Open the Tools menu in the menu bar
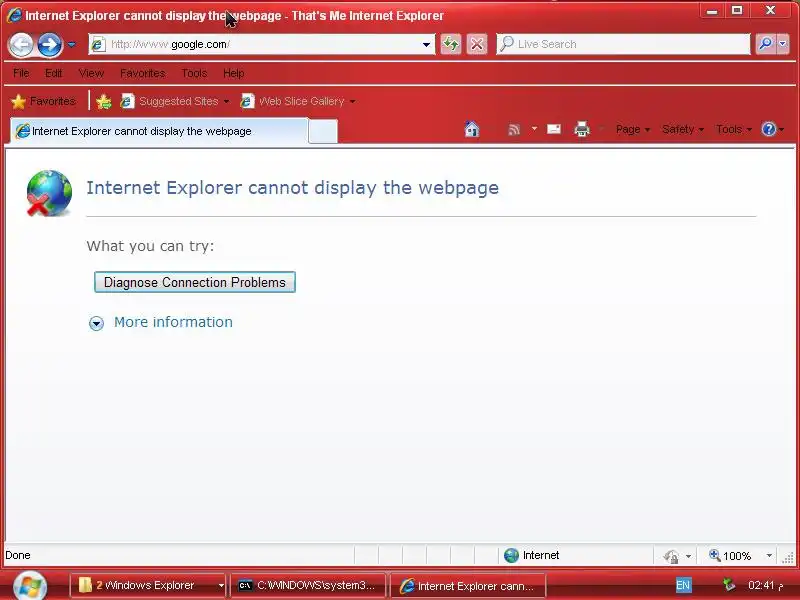 [194, 73]
